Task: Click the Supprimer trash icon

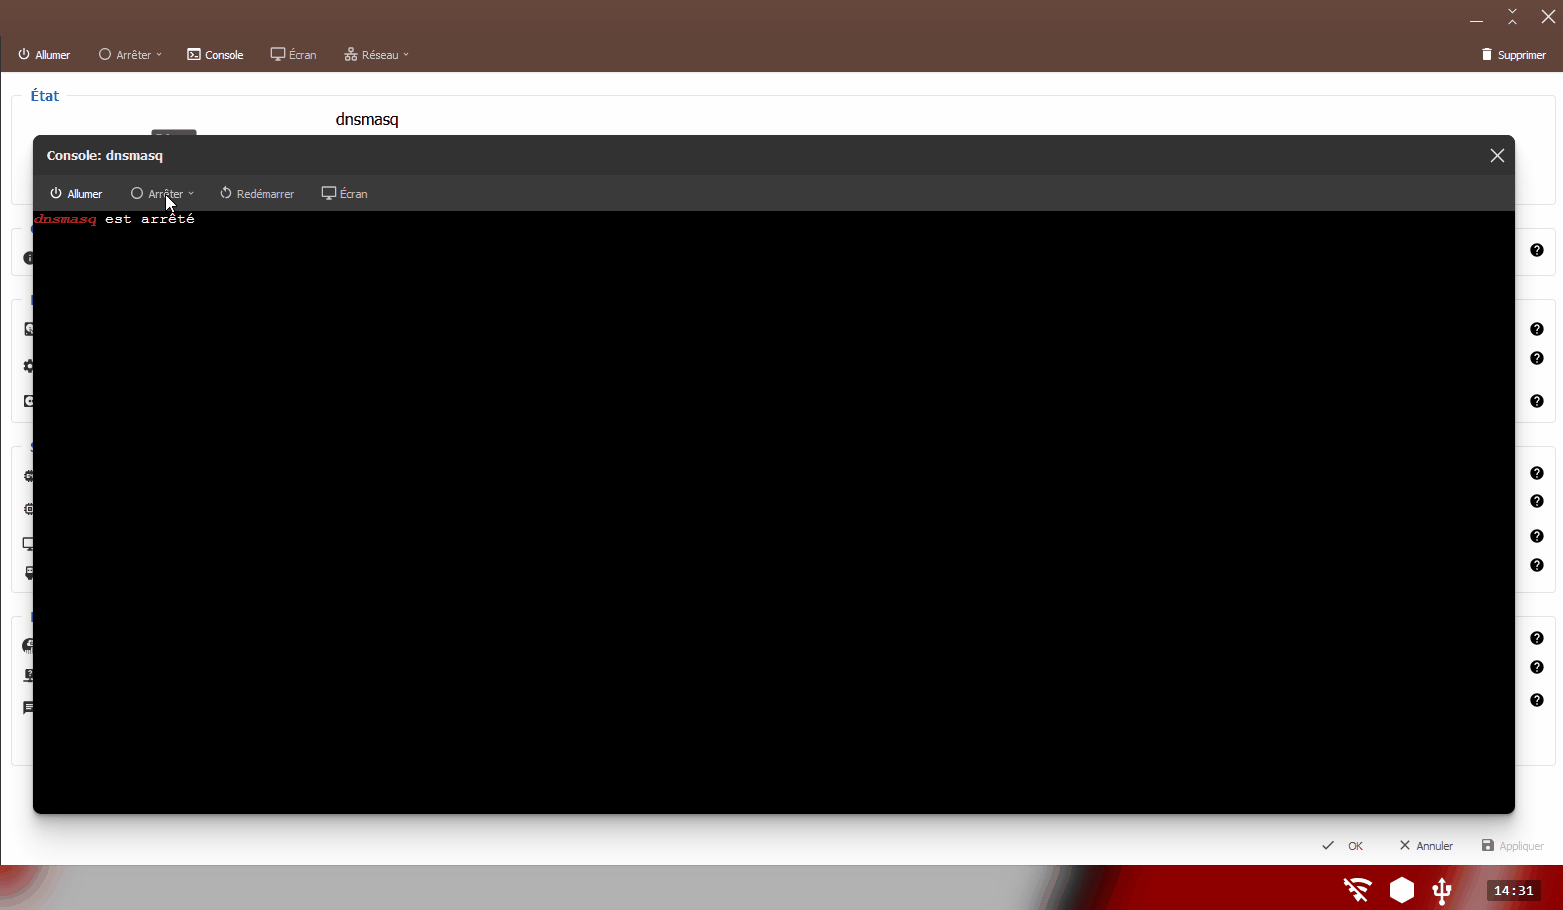Action: pyautogui.click(x=1487, y=54)
